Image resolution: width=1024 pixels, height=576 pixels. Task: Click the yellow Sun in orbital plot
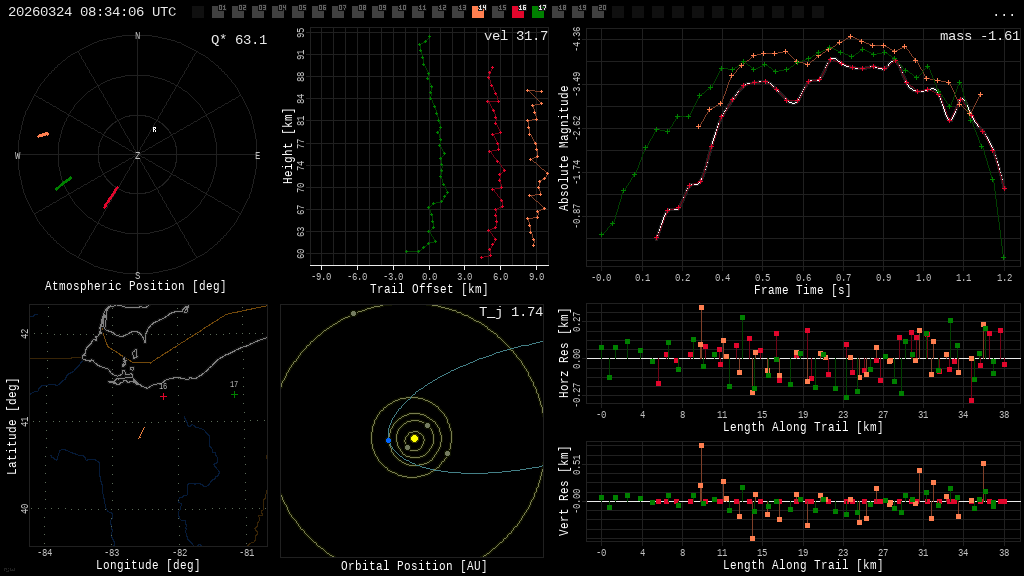point(414,438)
